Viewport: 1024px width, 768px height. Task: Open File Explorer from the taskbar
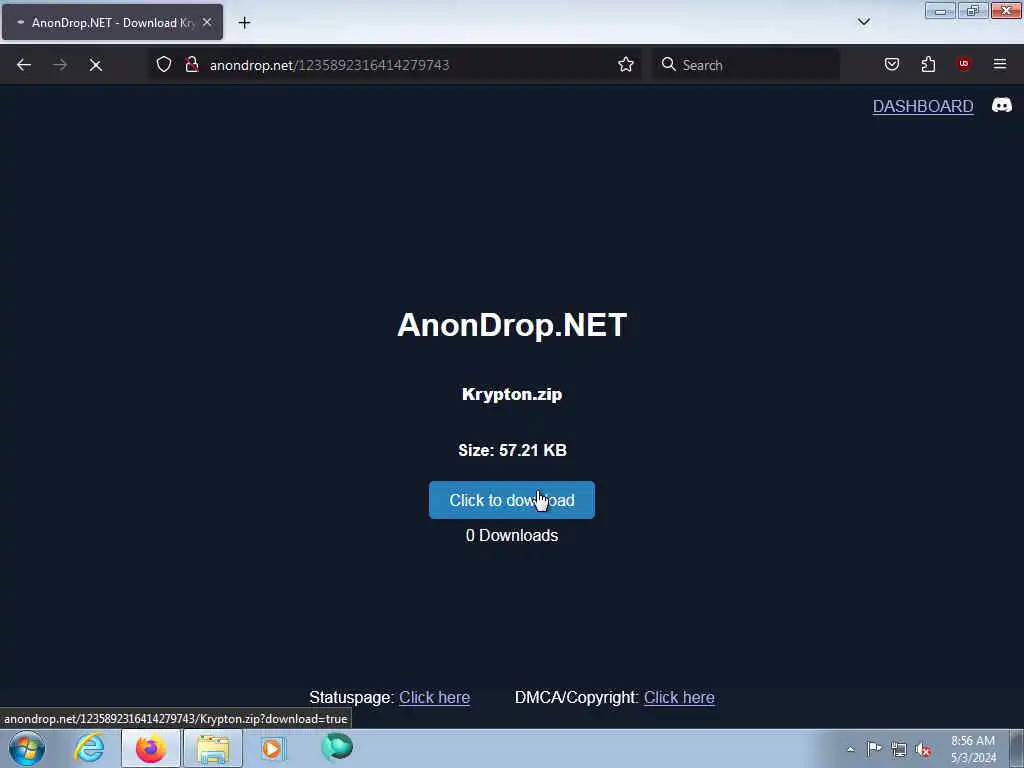click(213, 748)
